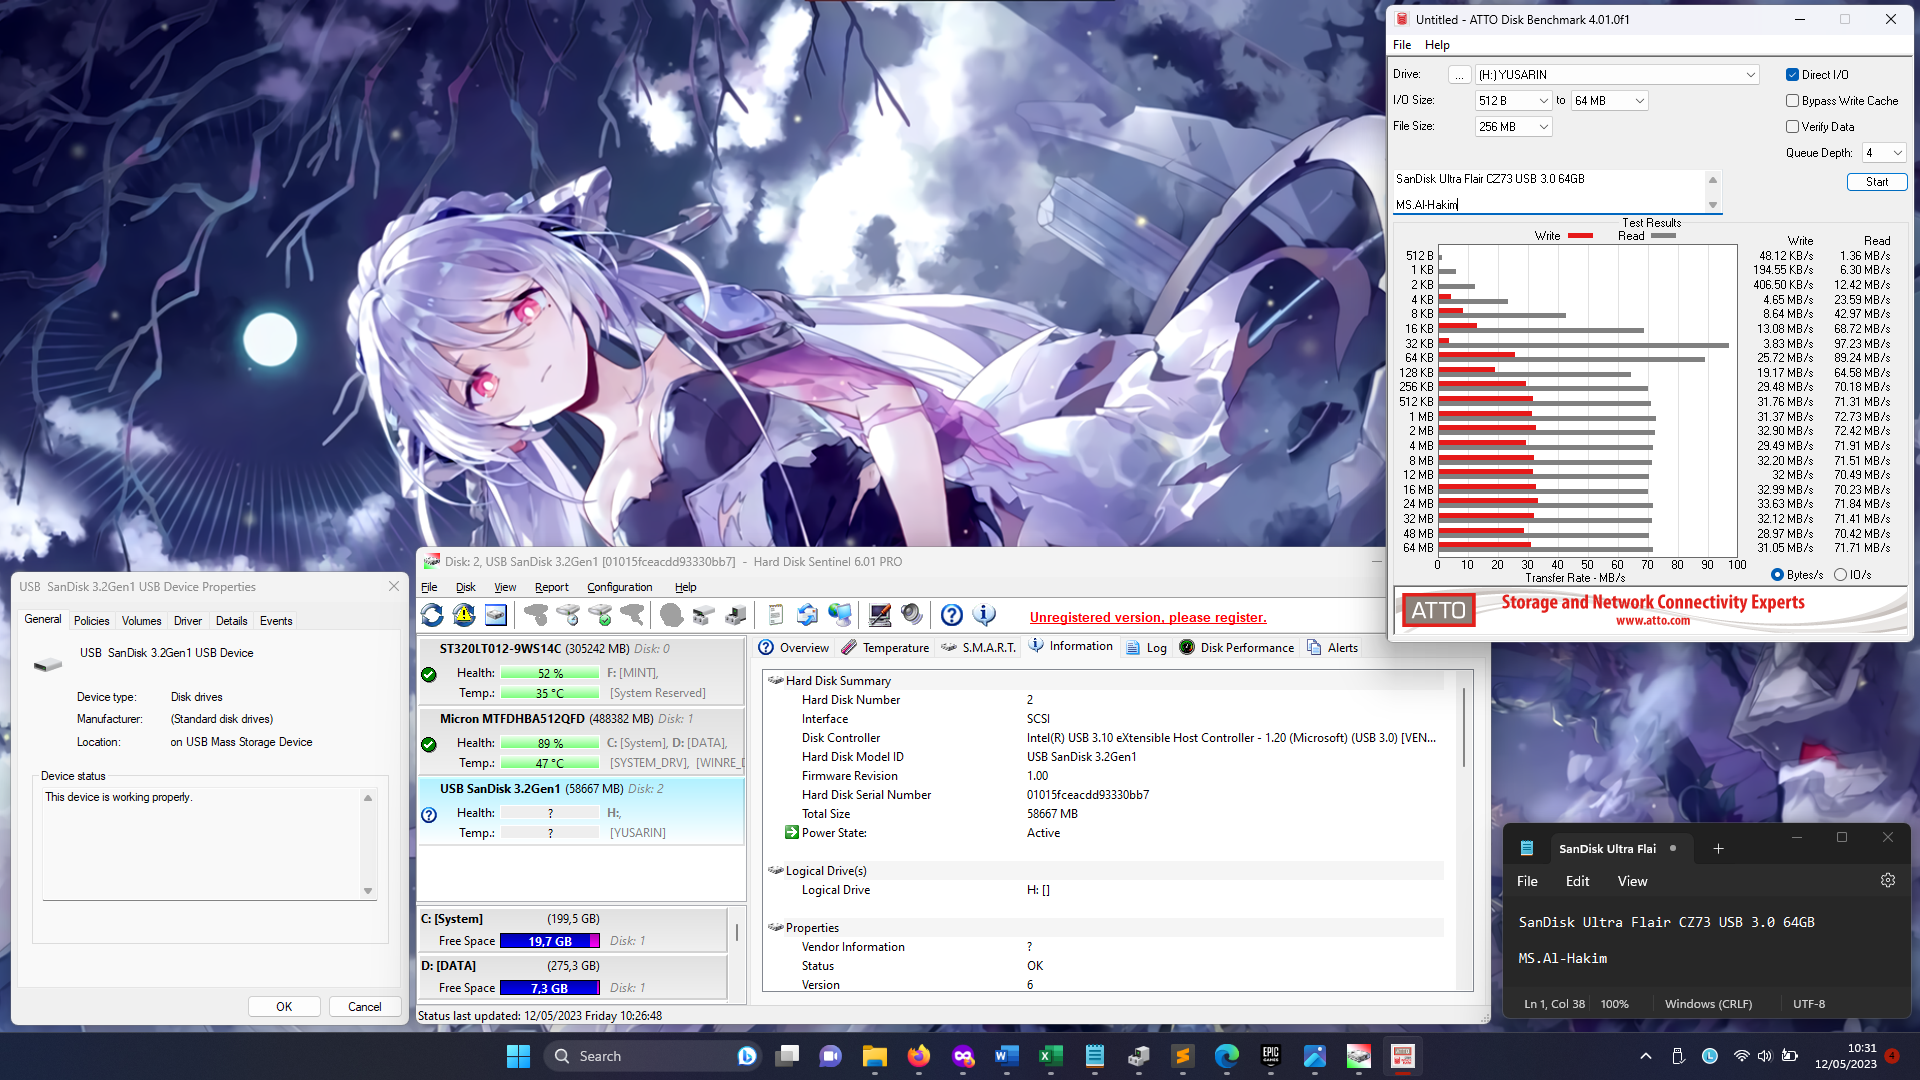Click the globe and monitor icon in Sentinel toolbar
The width and height of the screenshot is (1920, 1080).
click(840, 616)
